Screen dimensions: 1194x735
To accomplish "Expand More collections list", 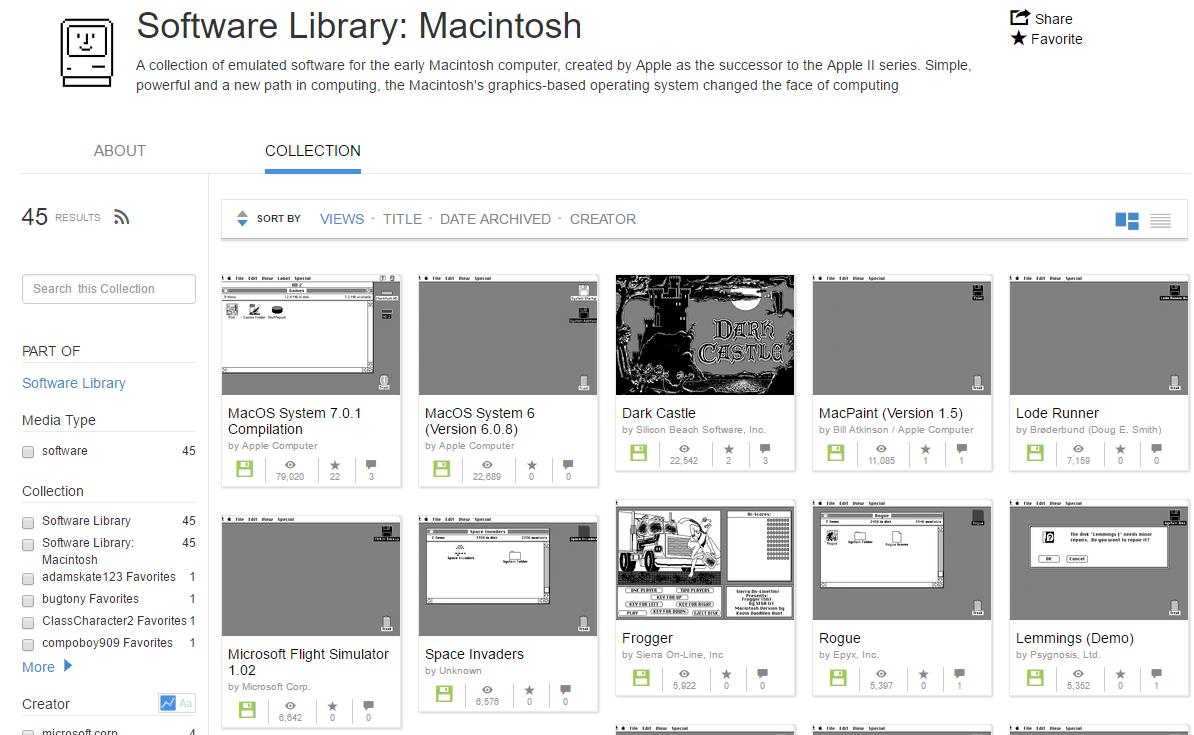I will point(46,666).
